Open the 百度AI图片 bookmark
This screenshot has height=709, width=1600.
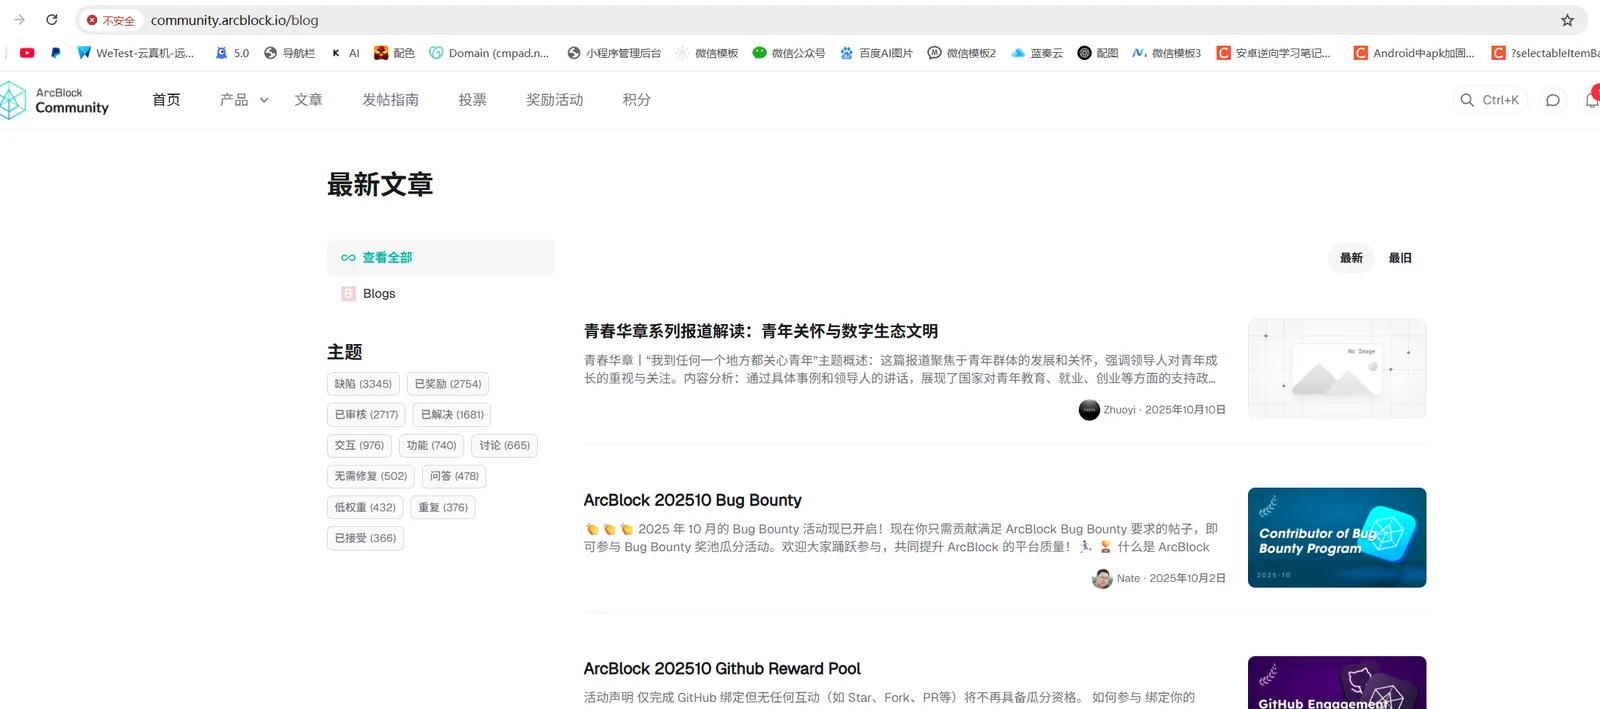(x=876, y=53)
